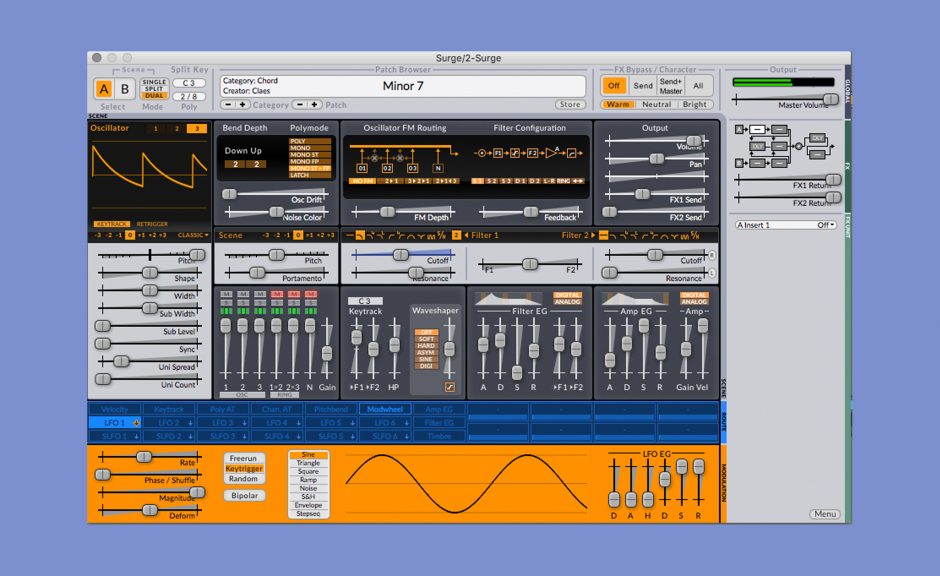The width and height of the screenshot is (940, 576).
Task: Select the Bright character option
Action: coord(693,103)
